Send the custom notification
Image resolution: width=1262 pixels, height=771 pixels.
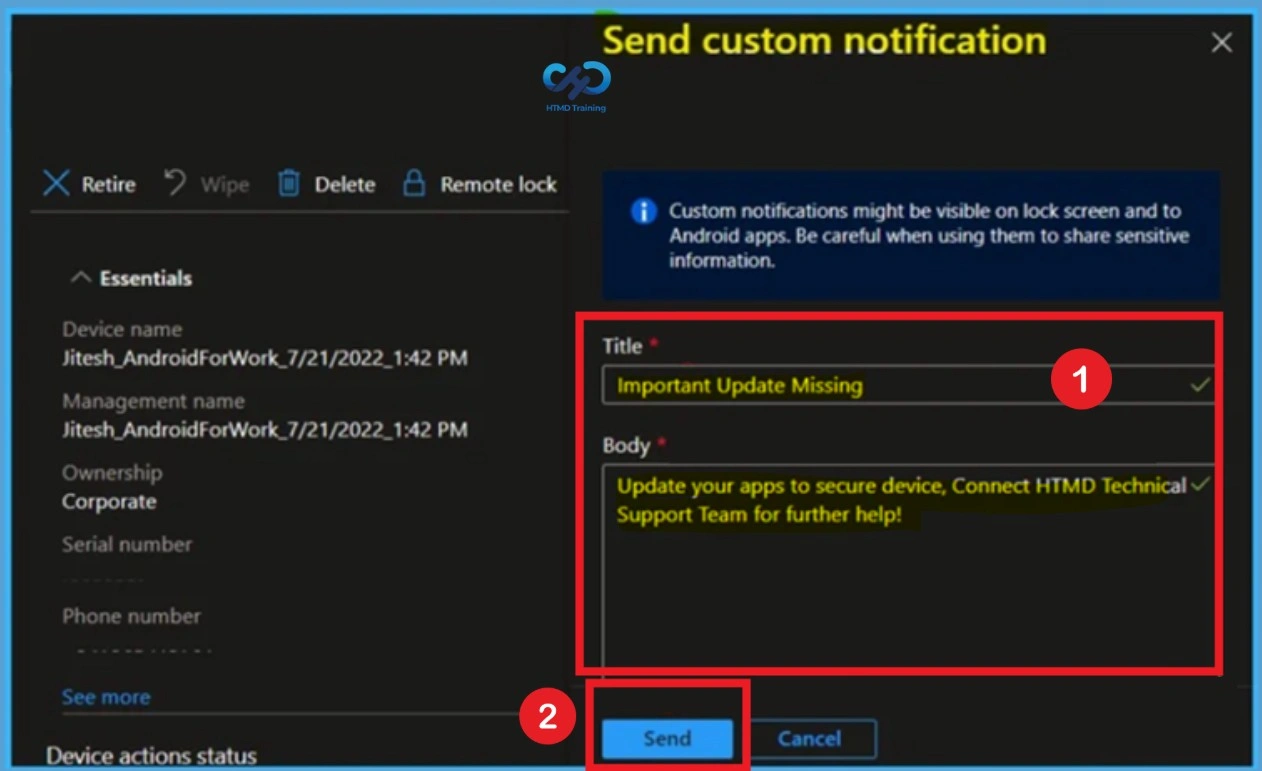click(x=667, y=738)
